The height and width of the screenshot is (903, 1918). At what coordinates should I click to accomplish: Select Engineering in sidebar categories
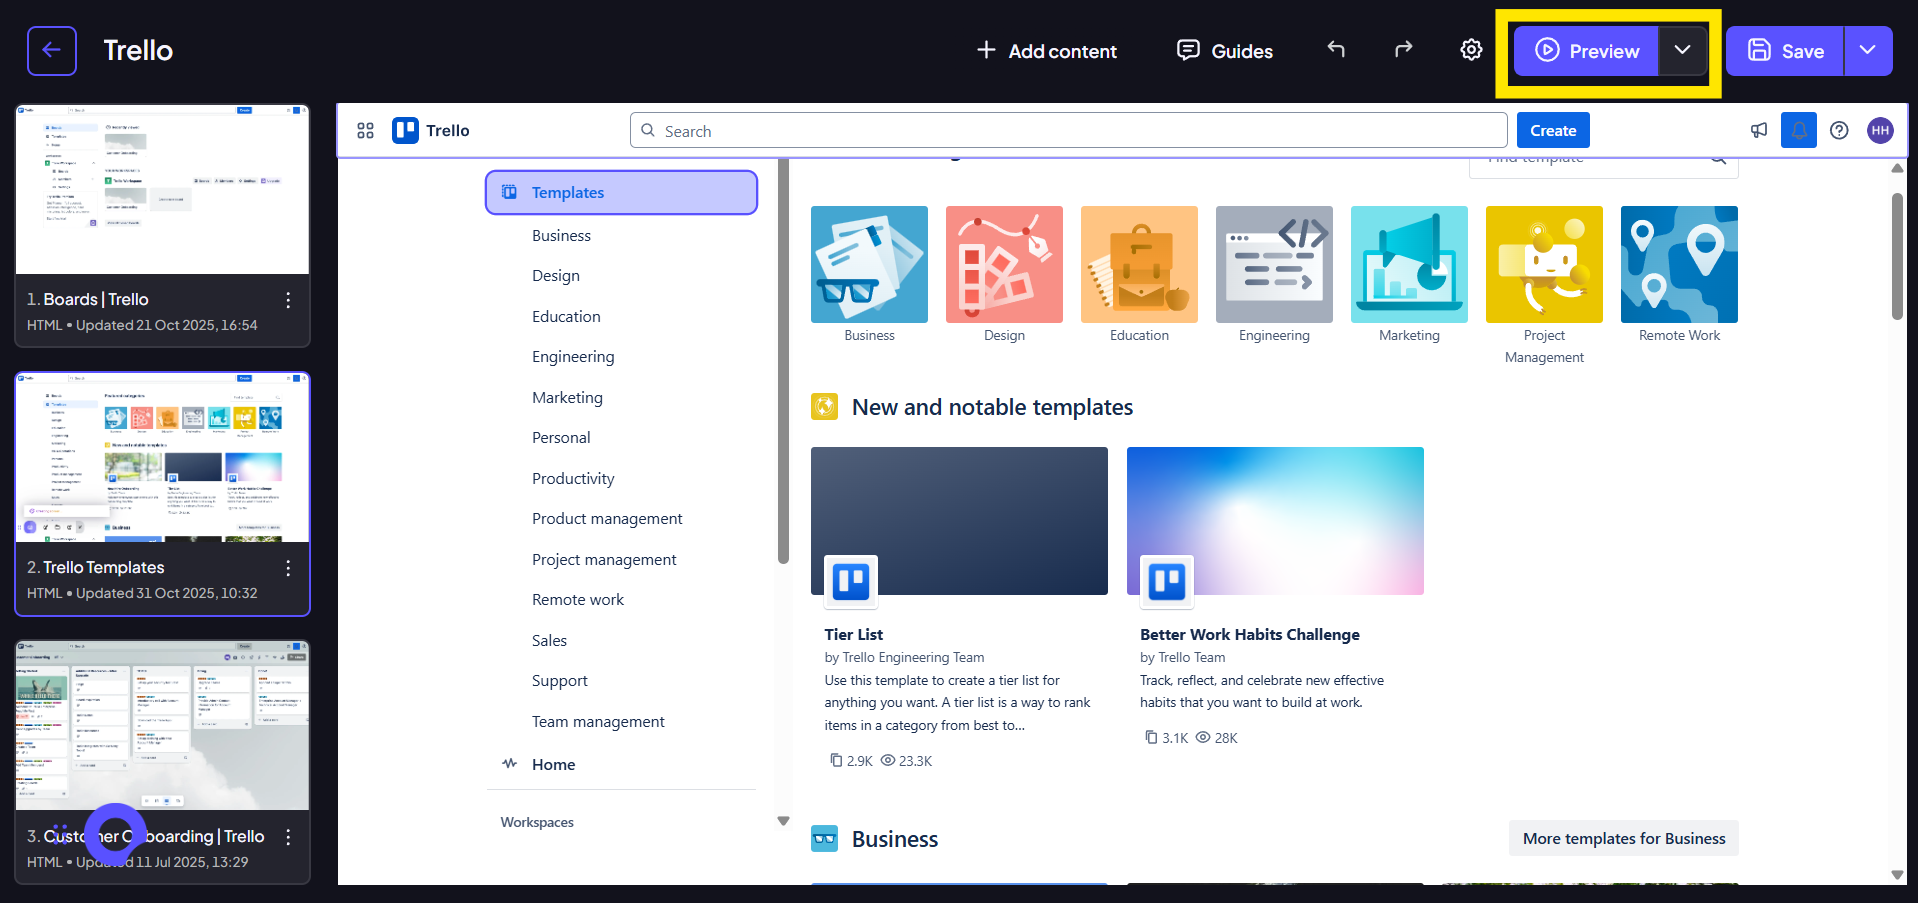tap(573, 357)
